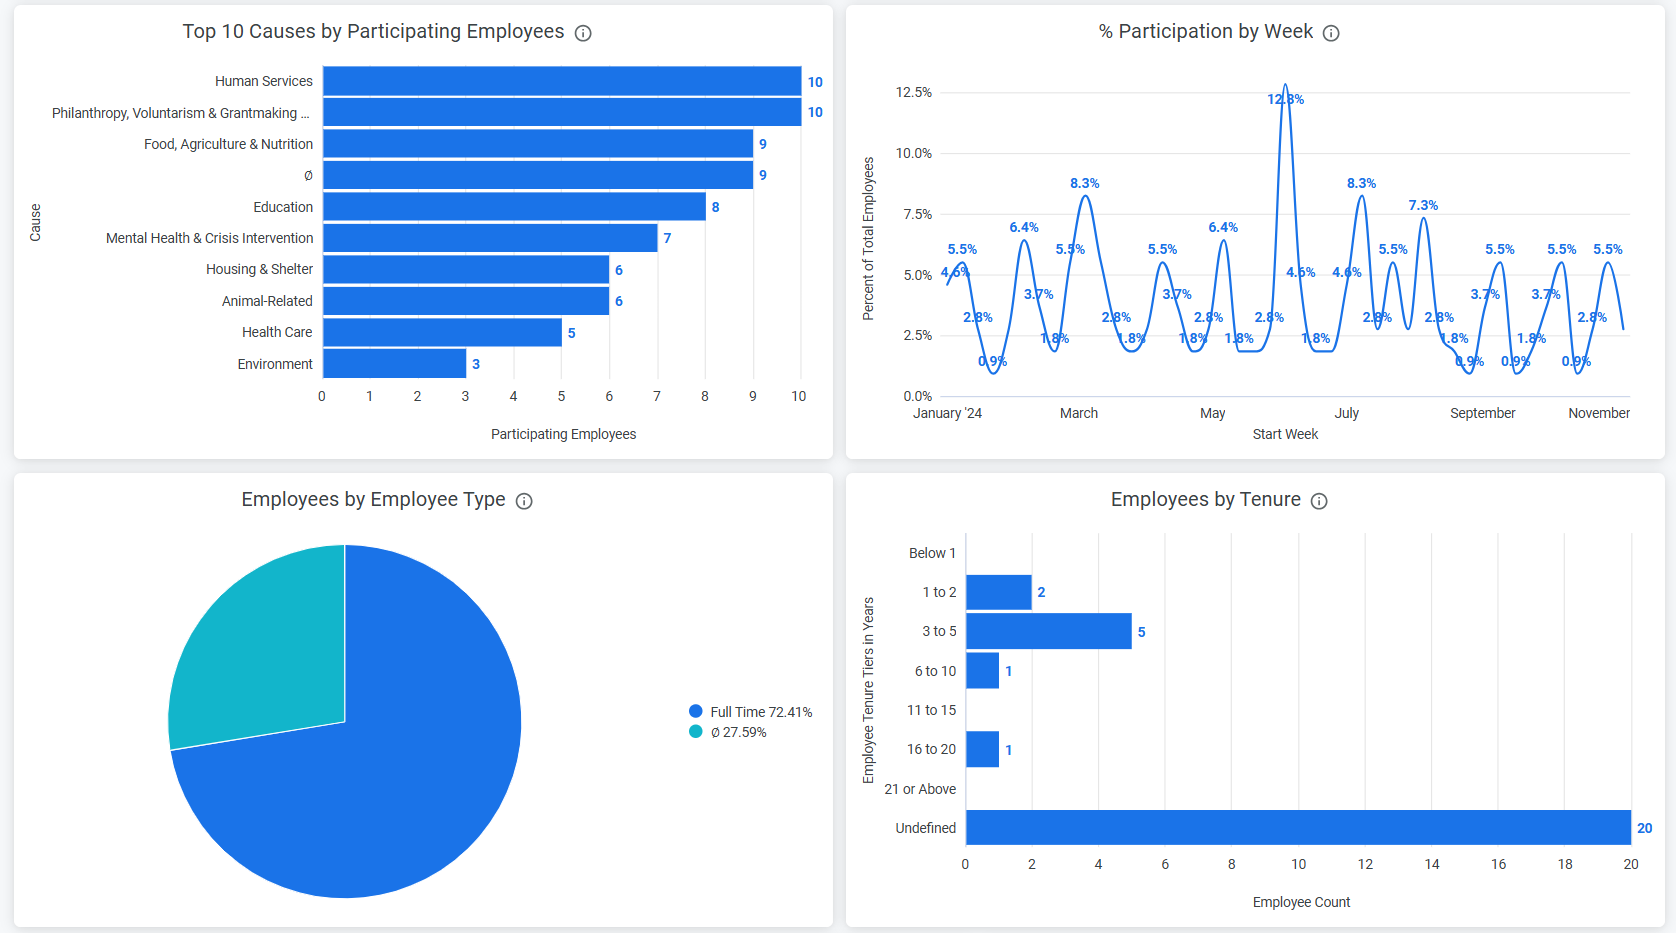This screenshot has width=1676, height=933.
Task: Click the Top 10 Causes by Participating Employees title
Action: coord(373,31)
